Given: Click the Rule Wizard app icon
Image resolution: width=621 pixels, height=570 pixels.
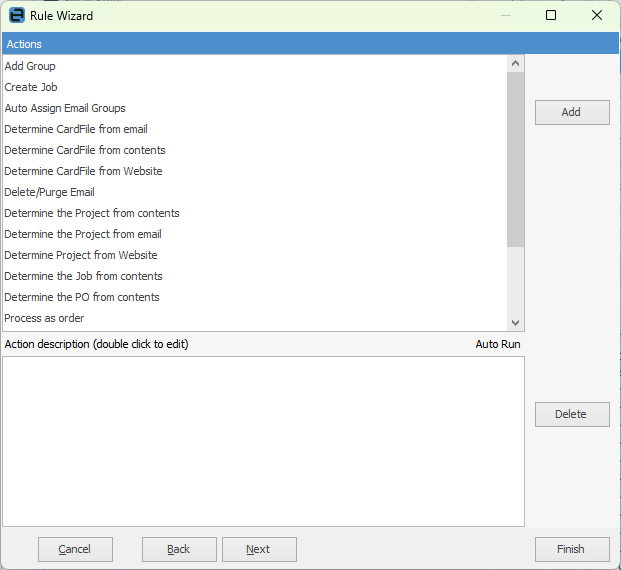Looking at the screenshot, I should click(x=17, y=15).
